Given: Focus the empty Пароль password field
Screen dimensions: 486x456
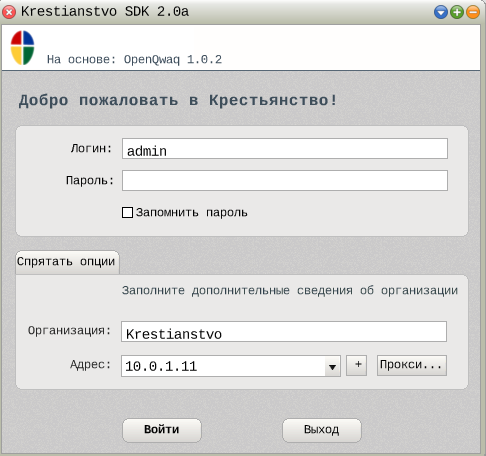Looking at the screenshot, I should pyautogui.click(x=285, y=181).
